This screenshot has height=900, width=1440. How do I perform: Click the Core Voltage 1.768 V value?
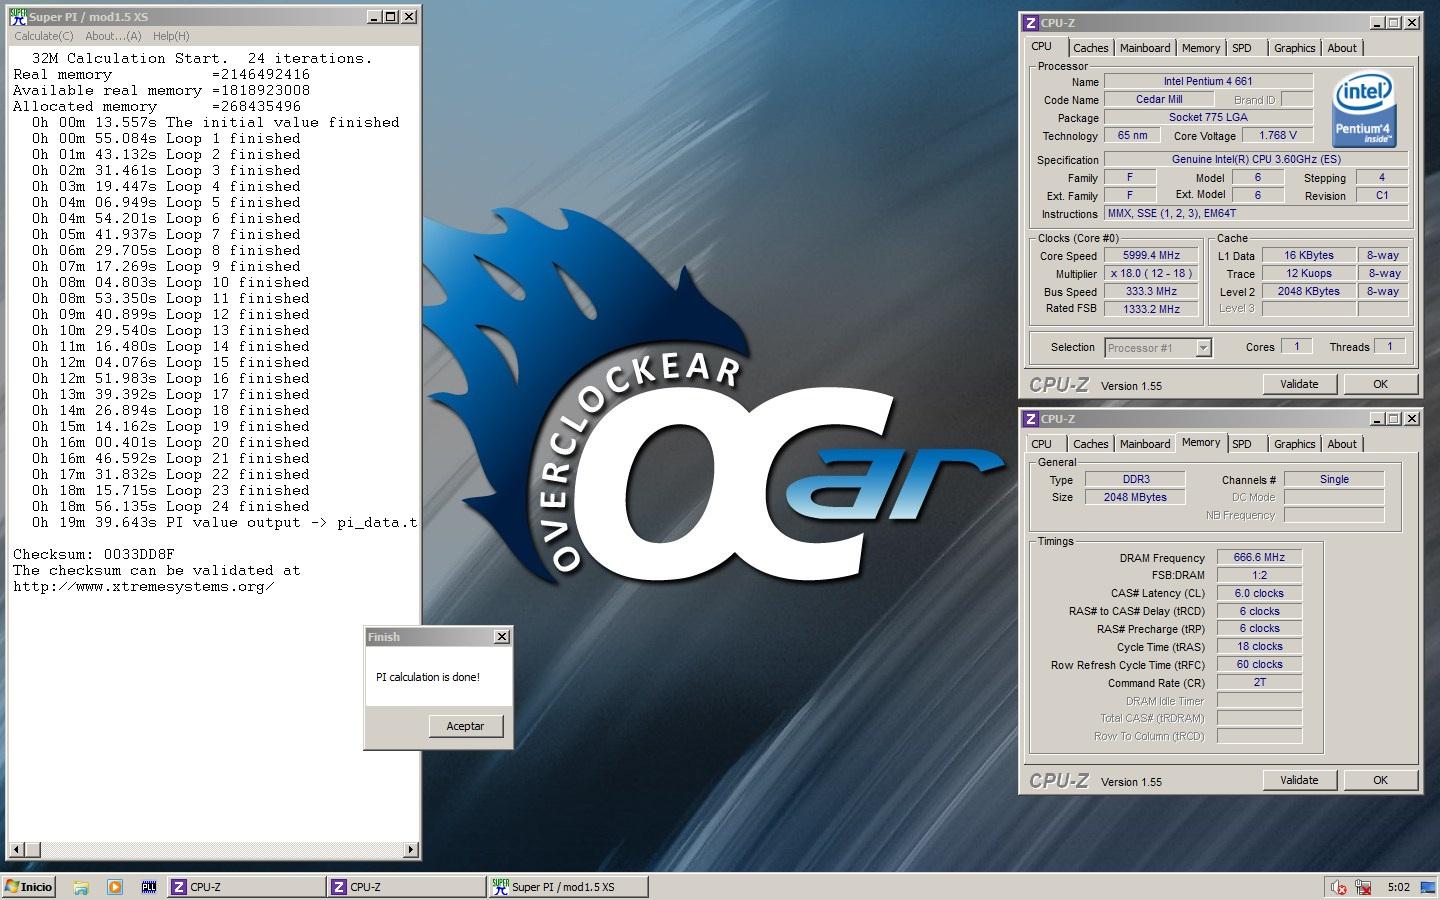pyautogui.click(x=1277, y=135)
